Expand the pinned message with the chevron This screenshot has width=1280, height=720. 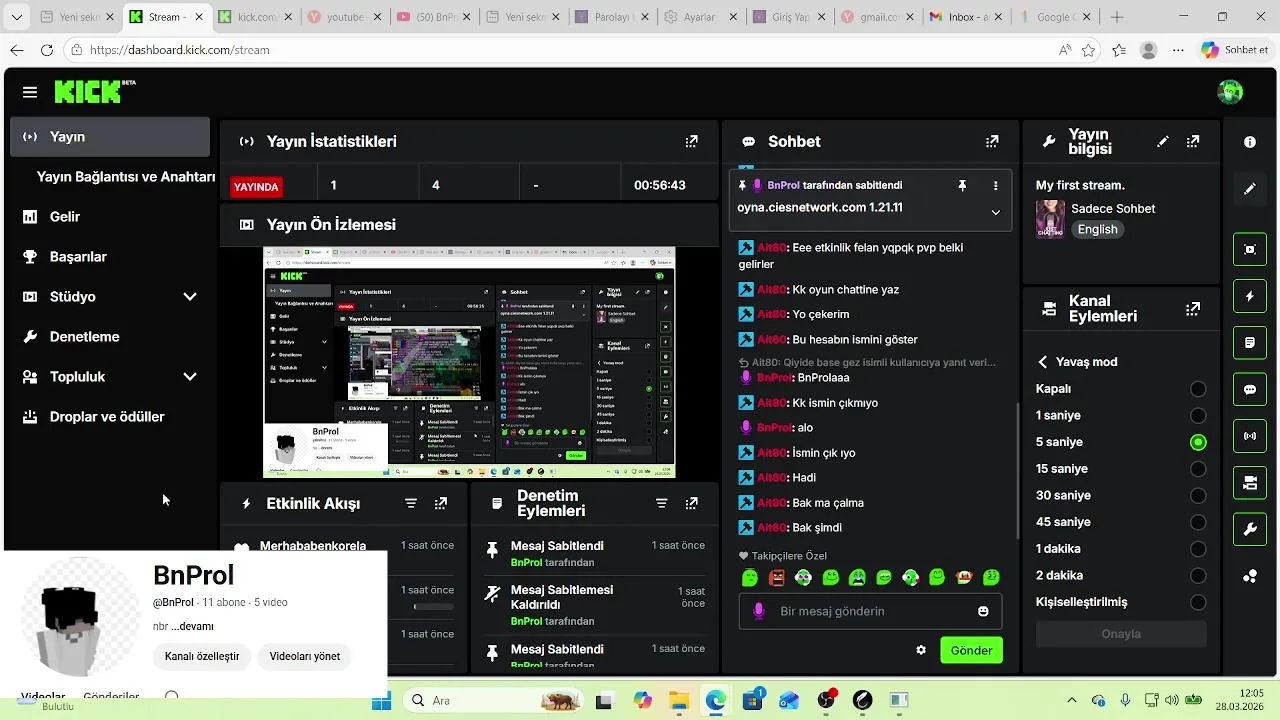[995, 212]
